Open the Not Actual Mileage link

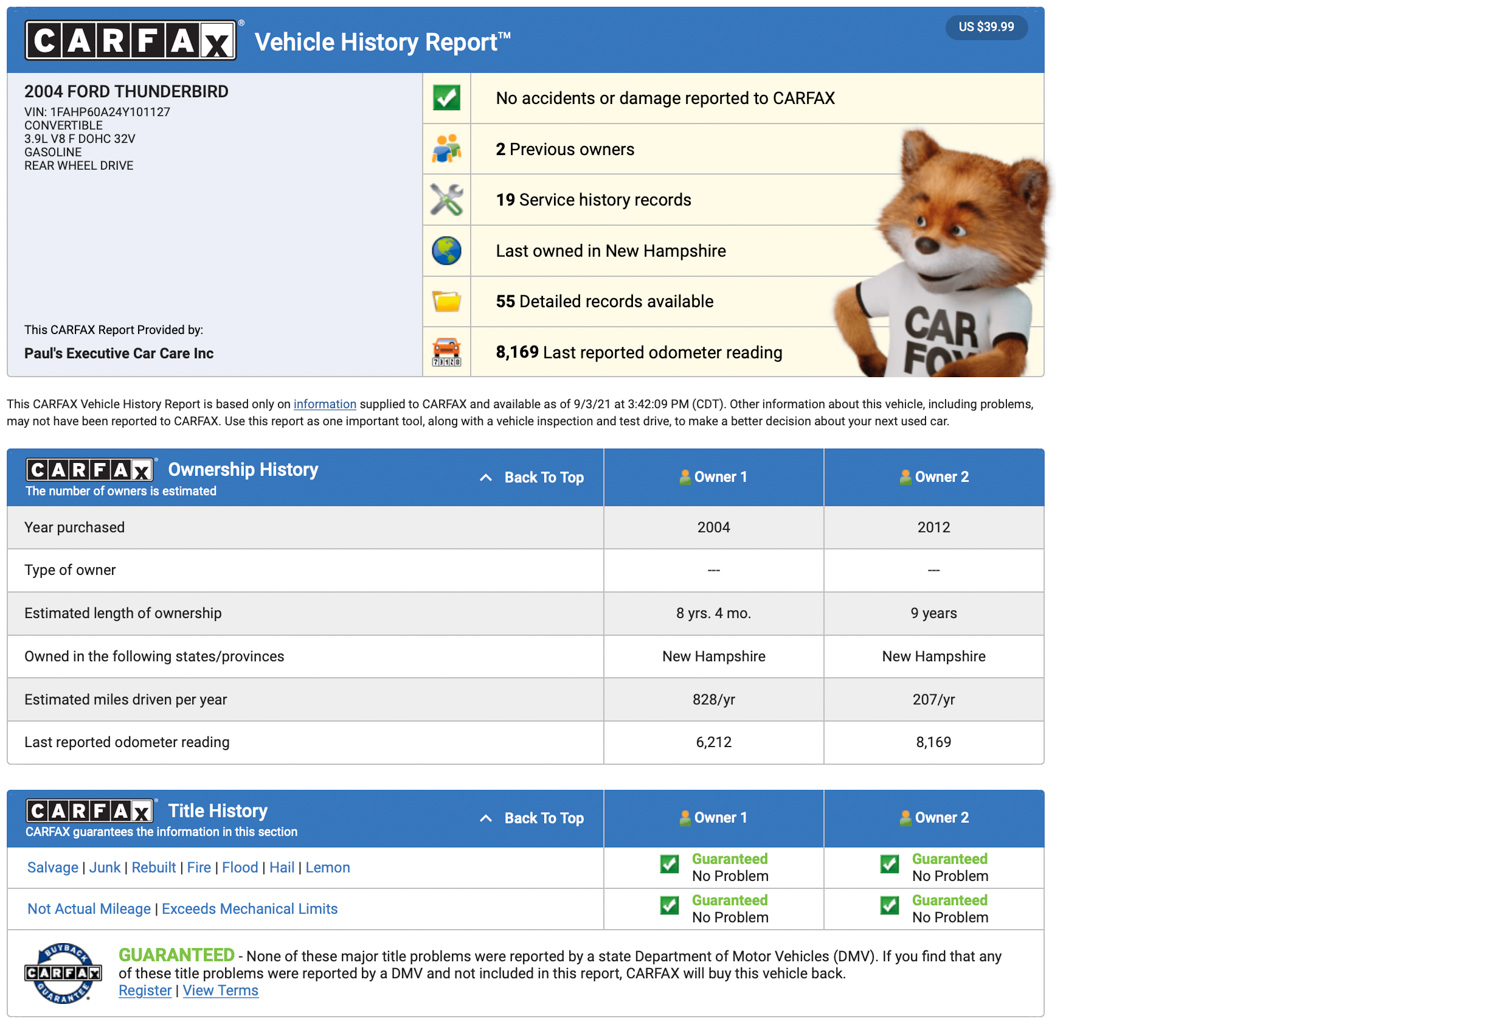coord(89,909)
